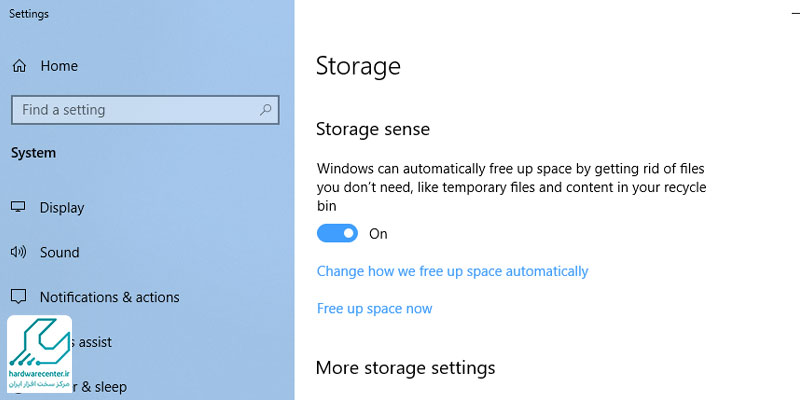The height and width of the screenshot is (400, 800).
Task: Focus the Find a setting search field
Action: (x=145, y=110)
